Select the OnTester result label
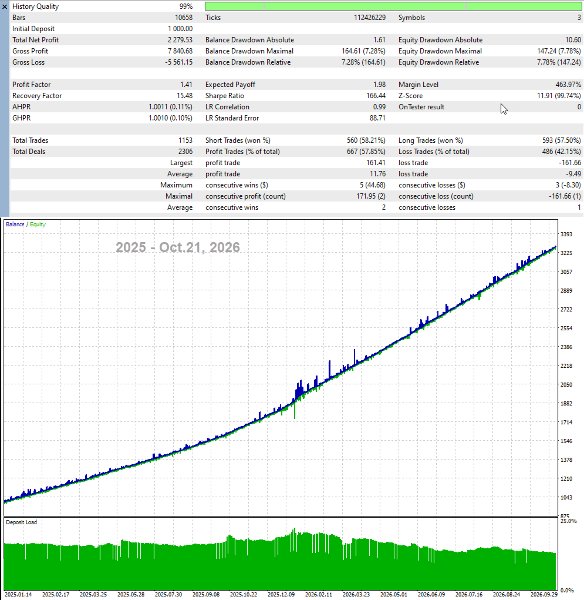 point(421,107)
